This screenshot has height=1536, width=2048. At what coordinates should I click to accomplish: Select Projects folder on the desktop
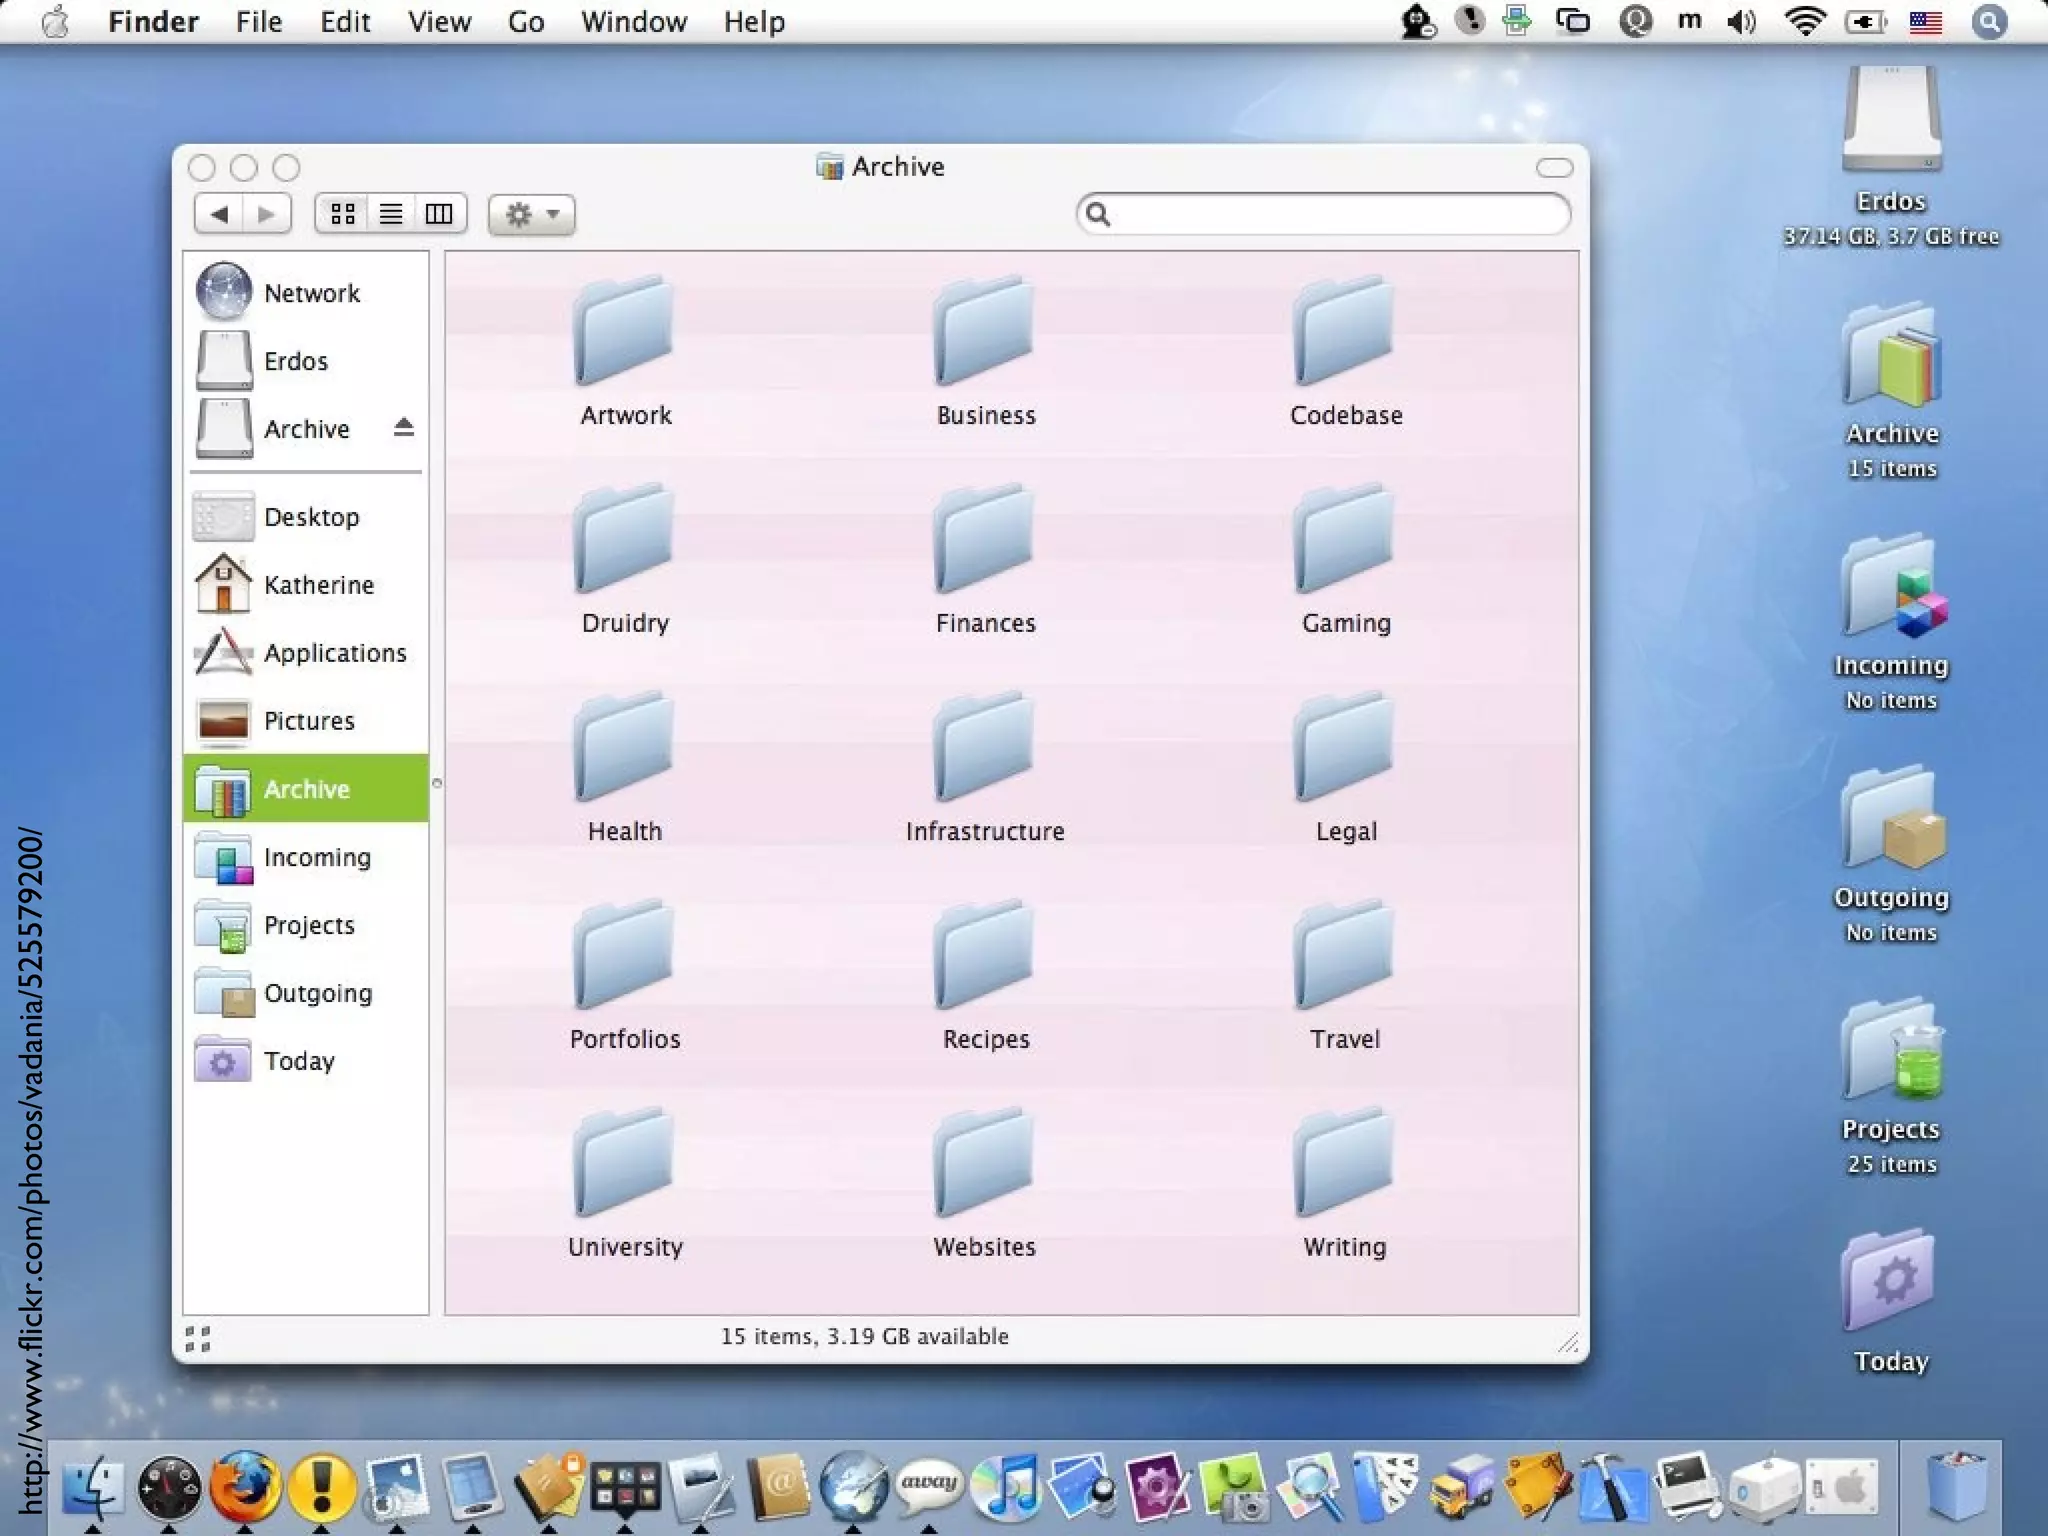click(x=1892, y=1050)
